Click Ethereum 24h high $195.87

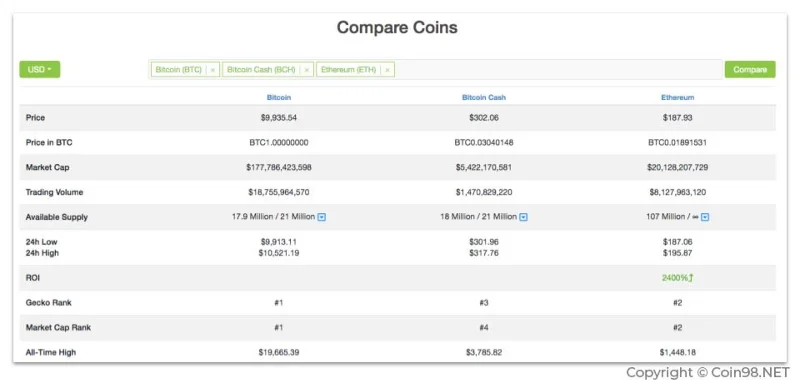click(x=678, y=253)
